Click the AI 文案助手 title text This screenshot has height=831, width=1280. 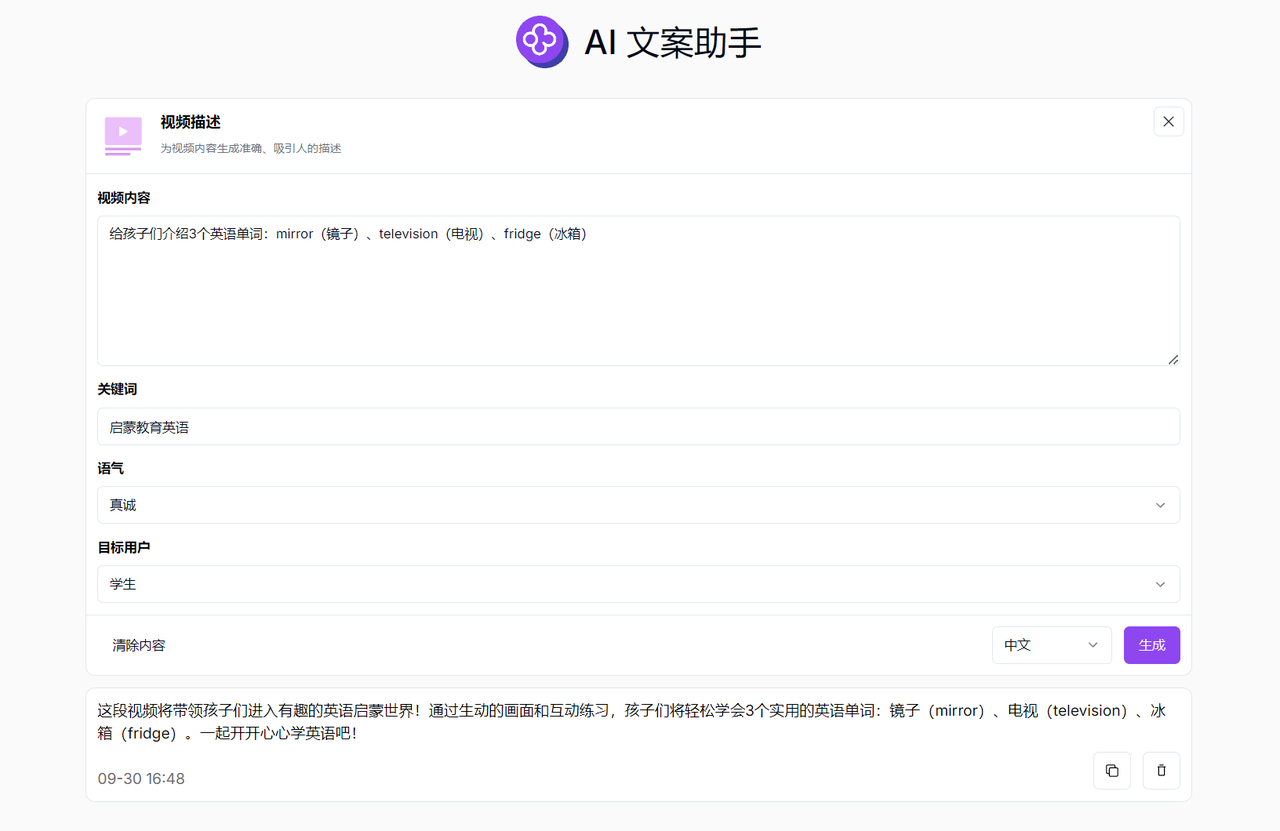coord(673,42)
